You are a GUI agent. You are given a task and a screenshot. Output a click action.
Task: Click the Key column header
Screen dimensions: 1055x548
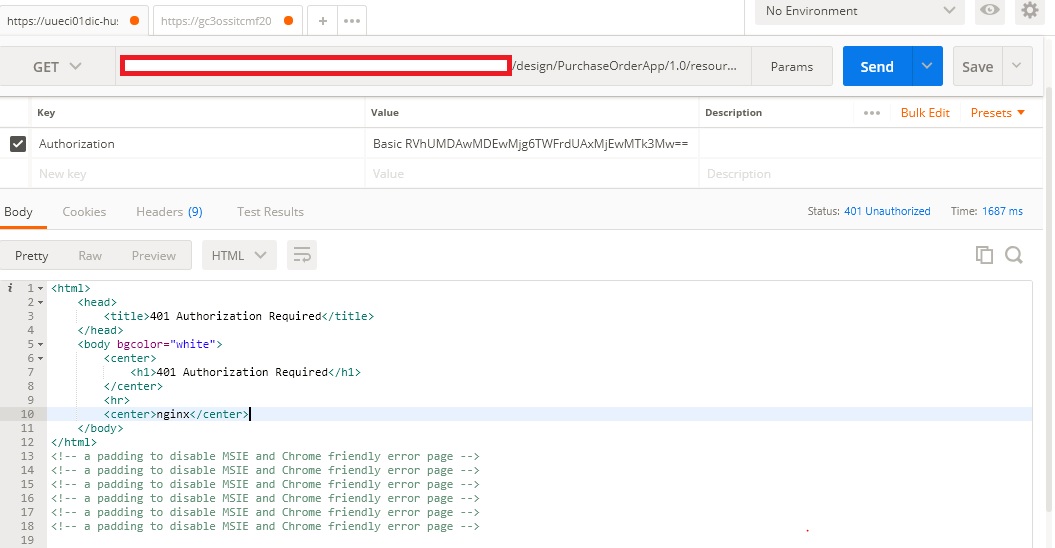pyautogui.click(x=46, y=112)
